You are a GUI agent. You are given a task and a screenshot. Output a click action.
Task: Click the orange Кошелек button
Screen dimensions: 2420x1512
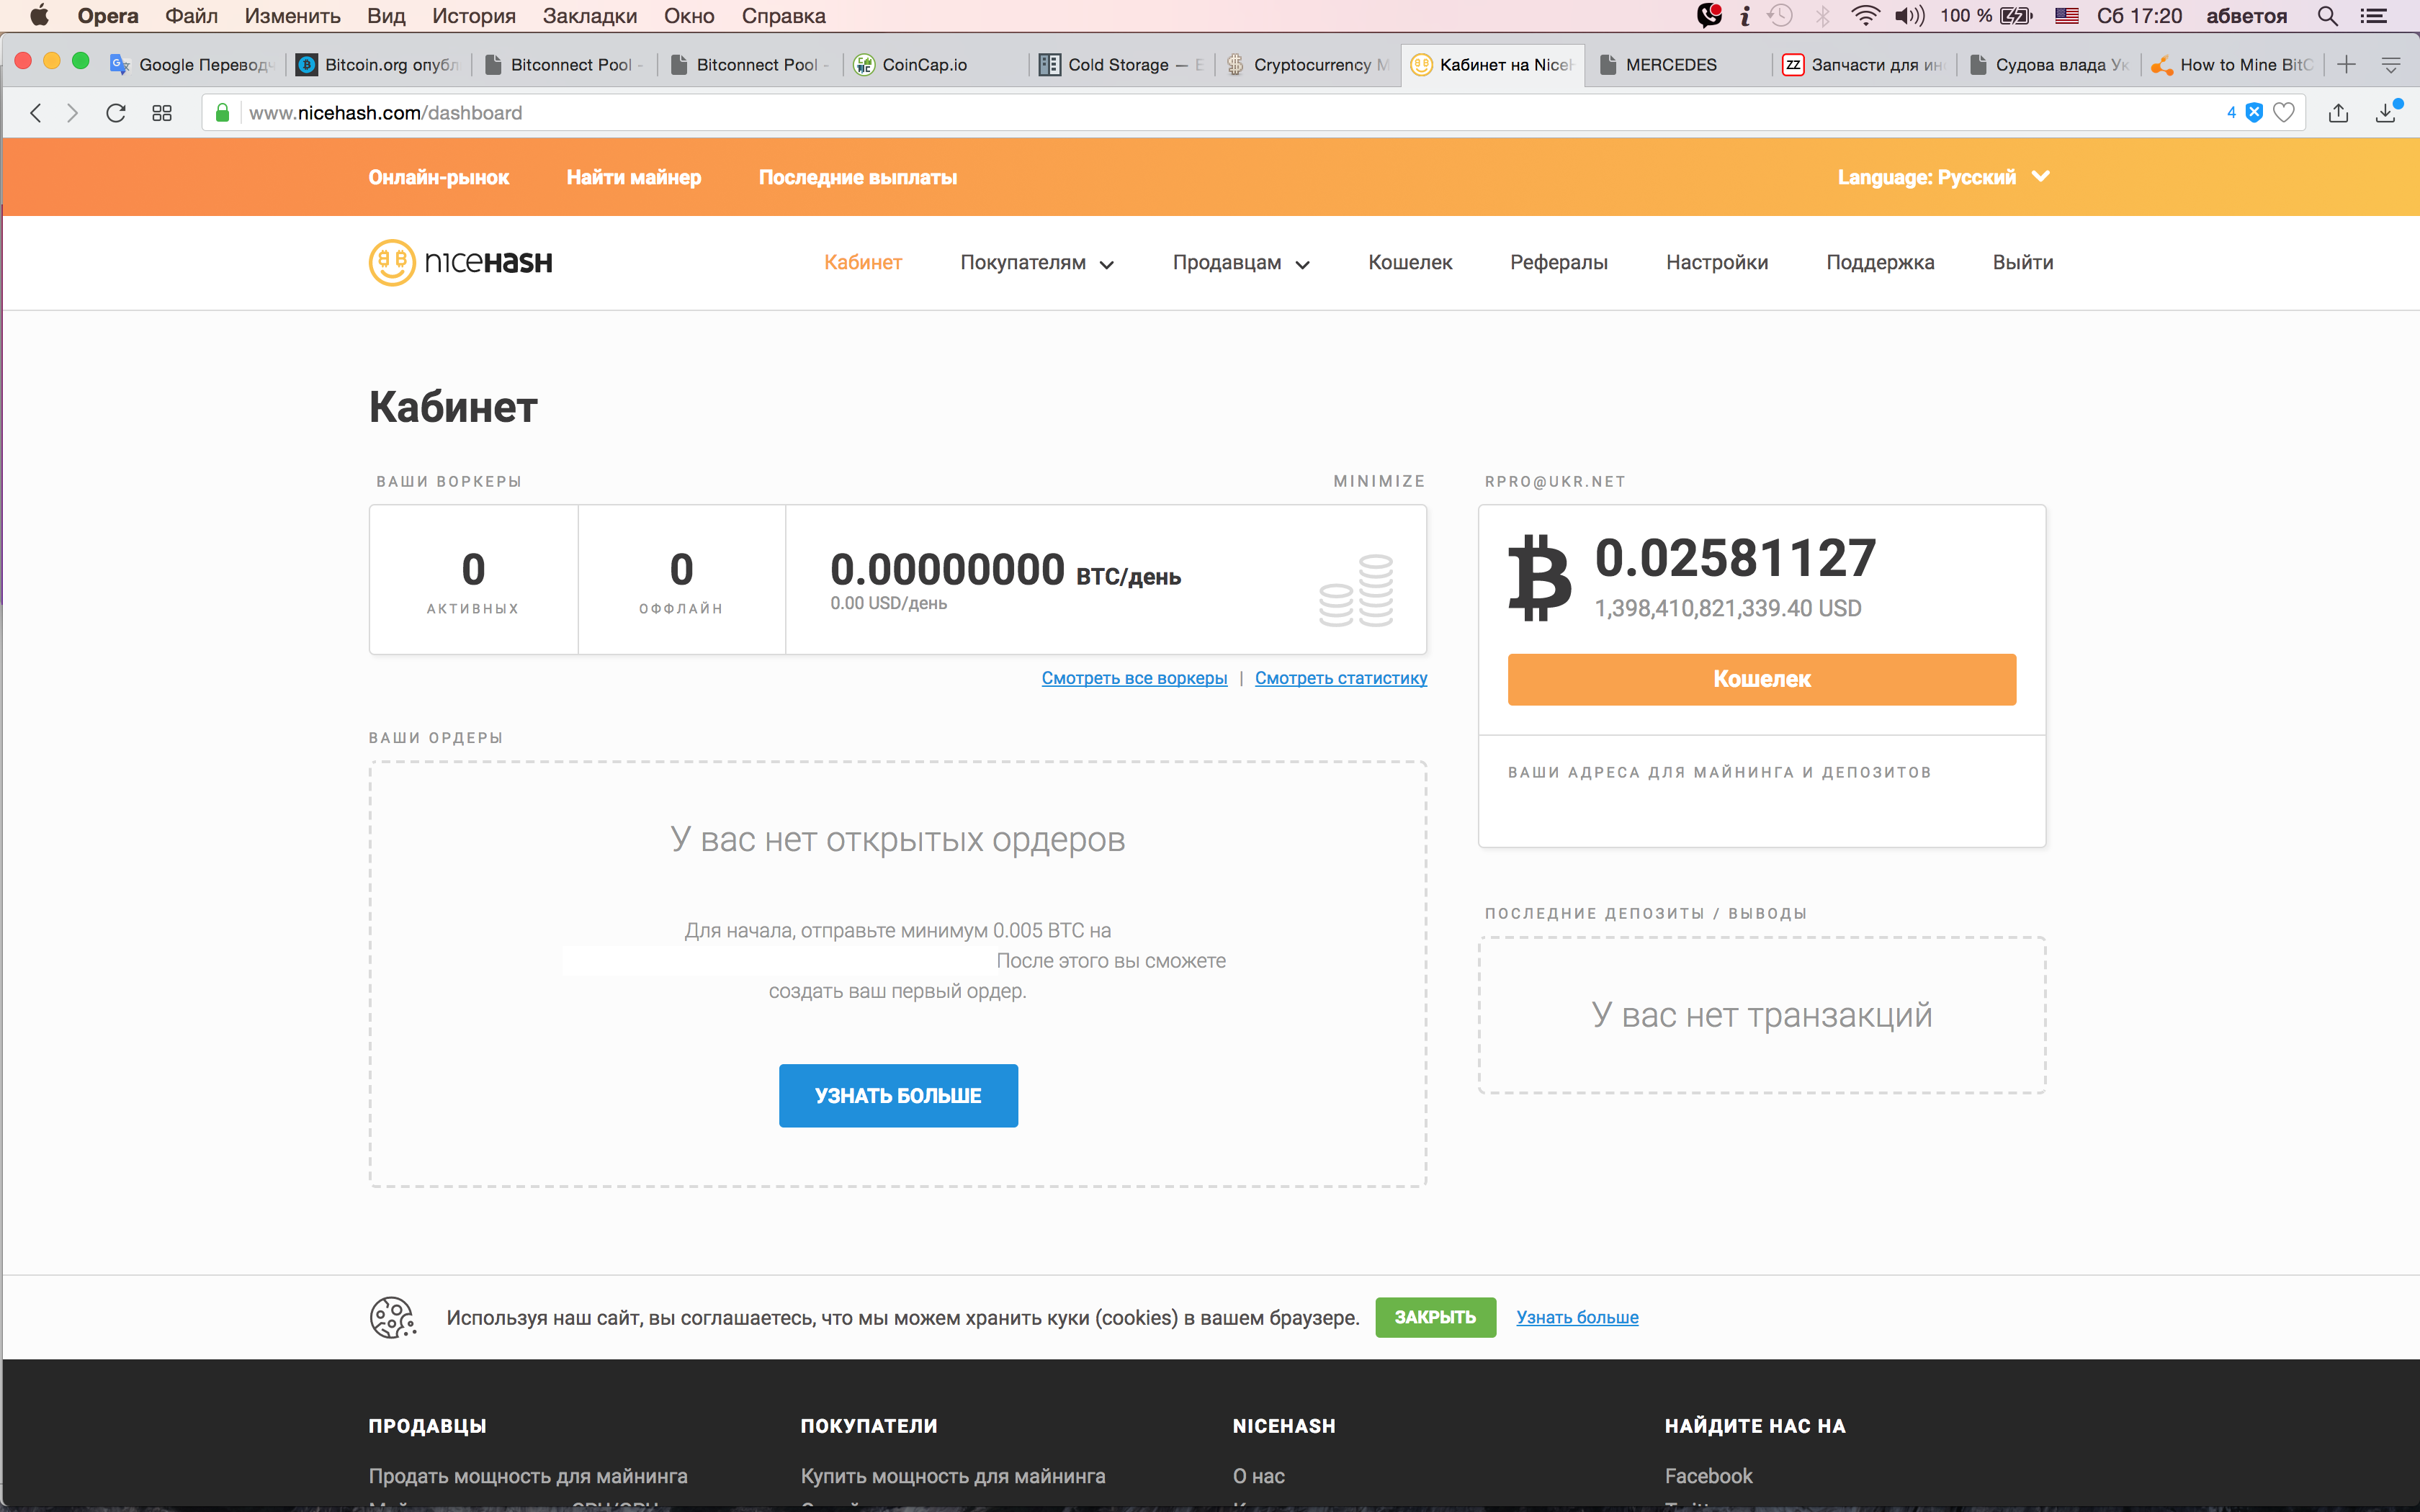coord(1762,679)
